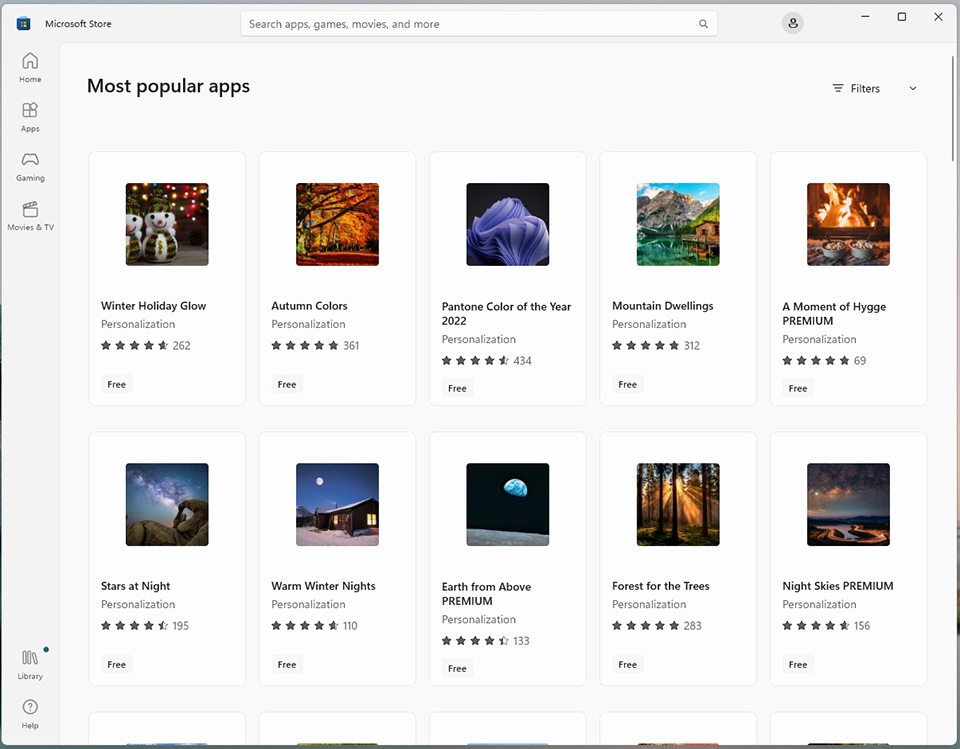
Task: Open the Library in sidebar
Action: 30,664
